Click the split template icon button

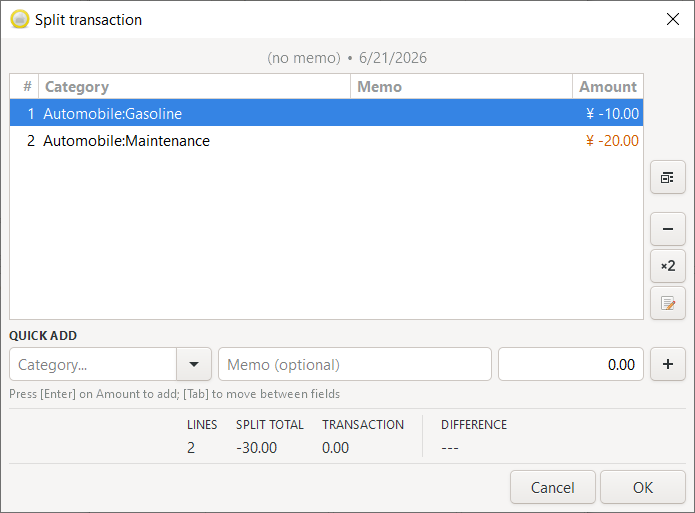668,177
